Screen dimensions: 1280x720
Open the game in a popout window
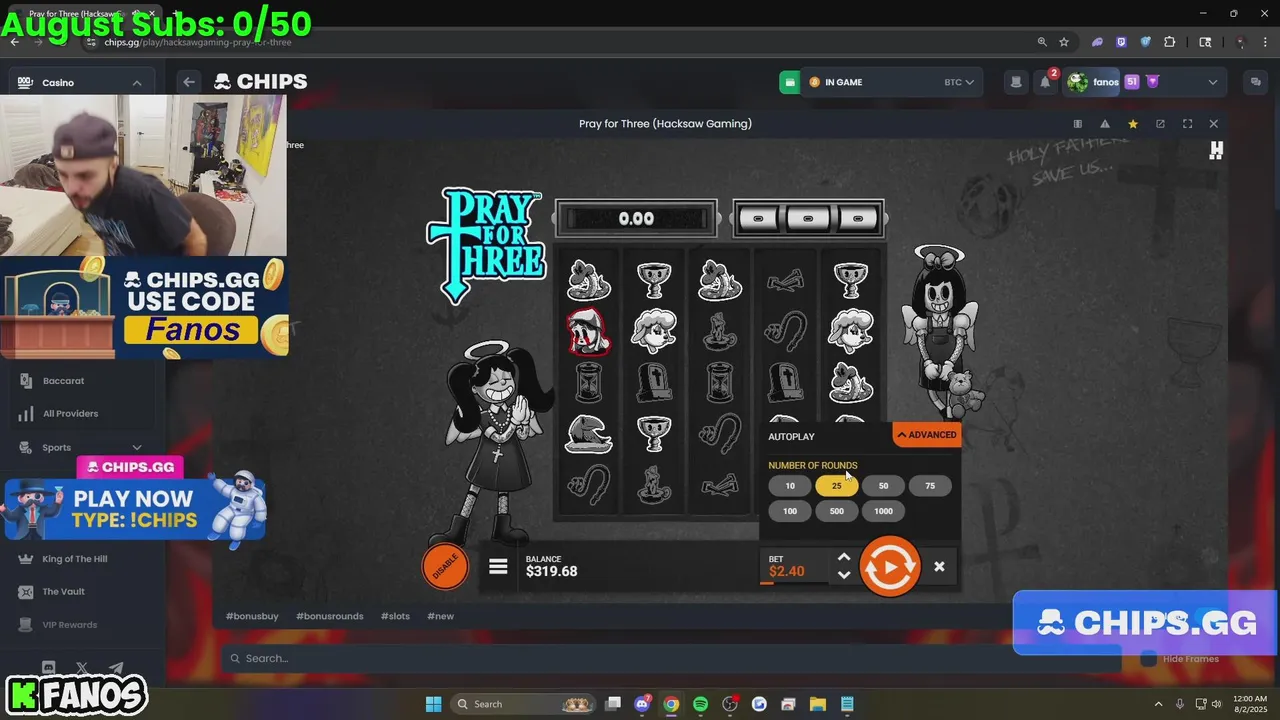1160,124
